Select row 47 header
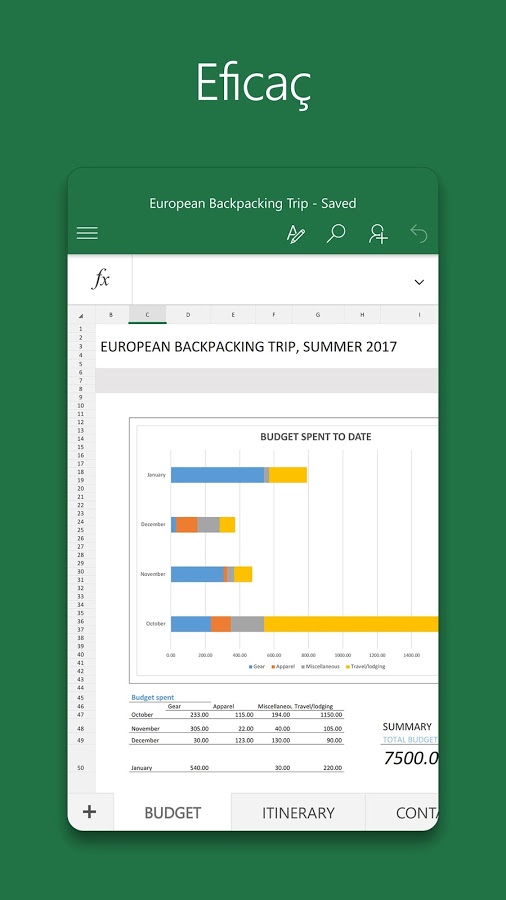Image resolution: width=506 pixels, height=900 pixels. click(81, 715)
